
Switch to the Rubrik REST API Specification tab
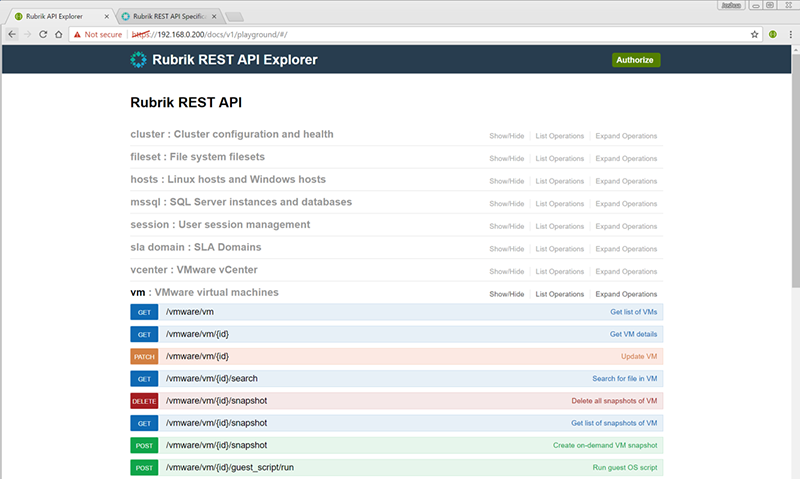coord(168,16)
